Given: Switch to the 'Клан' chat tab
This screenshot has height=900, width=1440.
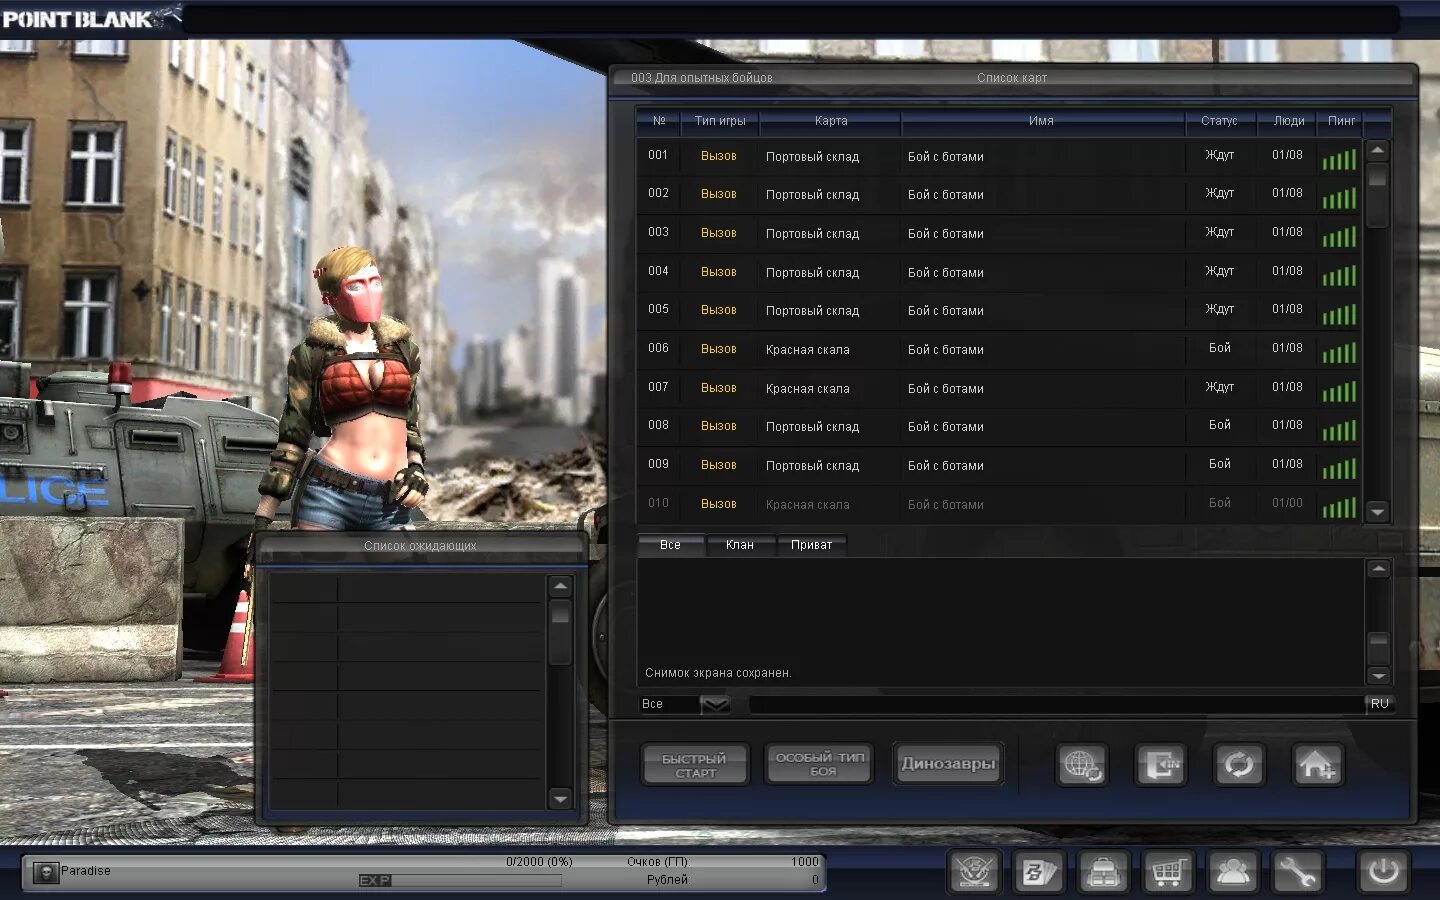Looking at the screenshot, I should click(x=740, y=545).
